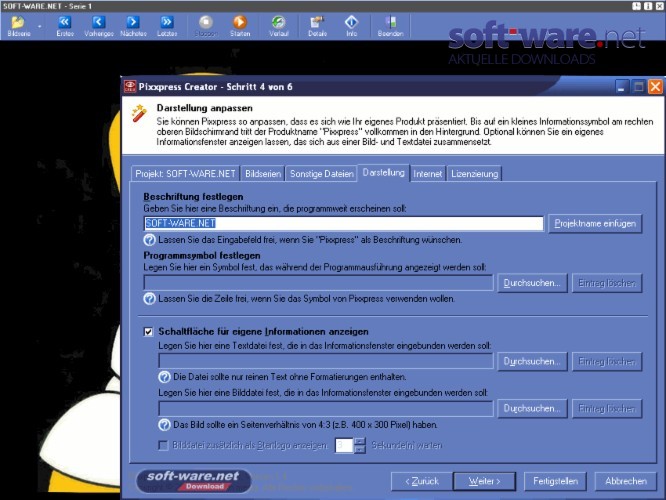Click the Sekunden number field
Image resolution: width=666 pixels, height=500 pixels.
click(344, 445)
